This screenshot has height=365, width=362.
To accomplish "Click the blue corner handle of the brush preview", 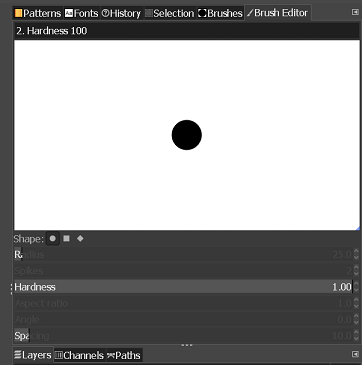I will (358, 228).
